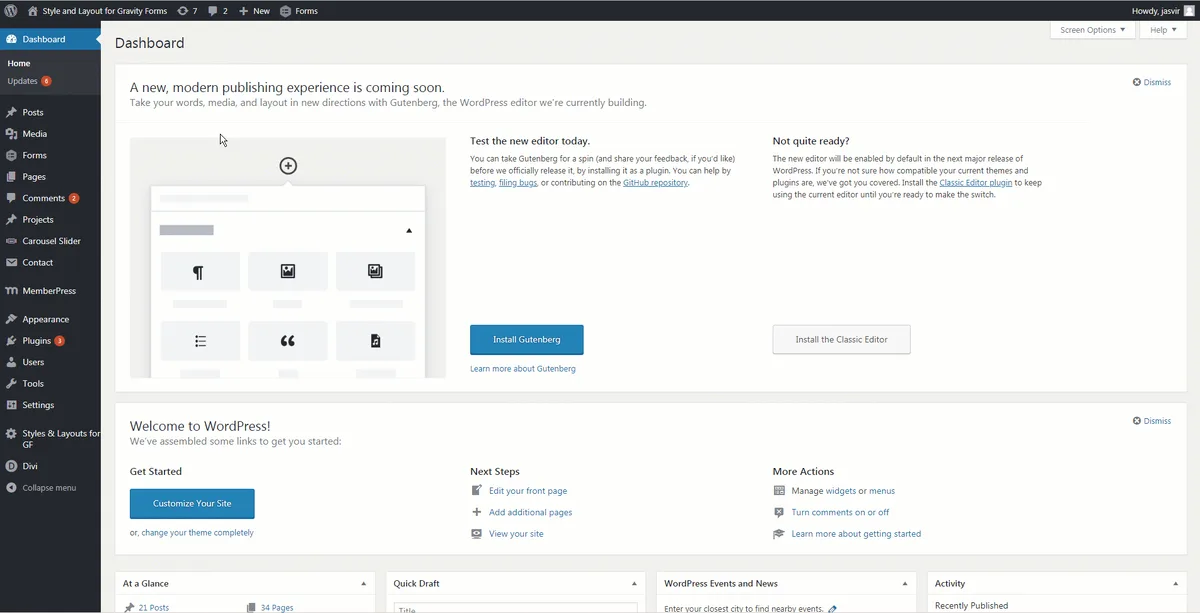This screenshot has height=613, width=1200.
Task: Click the menus link under More Actions
Action: pyautogui.click(x=882, y=491)
